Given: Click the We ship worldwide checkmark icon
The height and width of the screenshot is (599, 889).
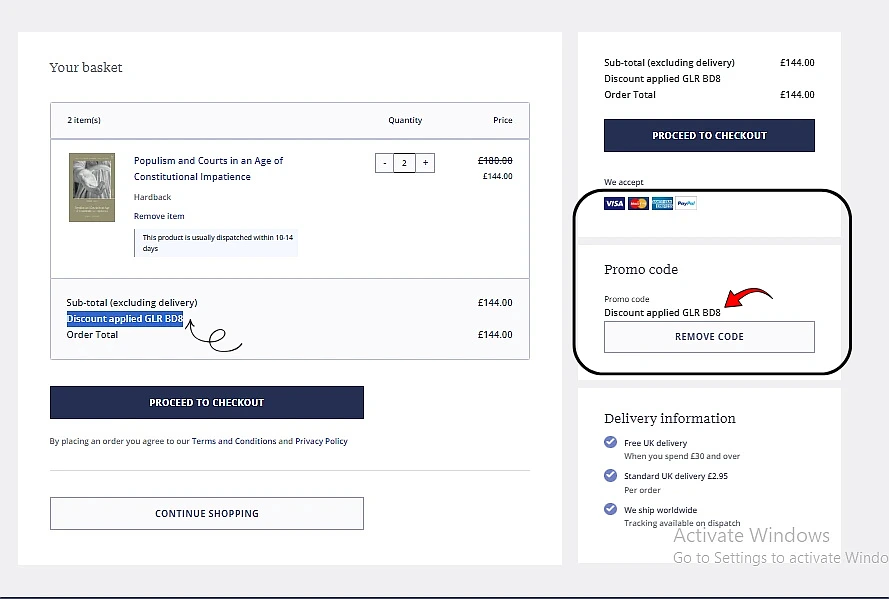Looking at the screenshot, I should point(611,509).
